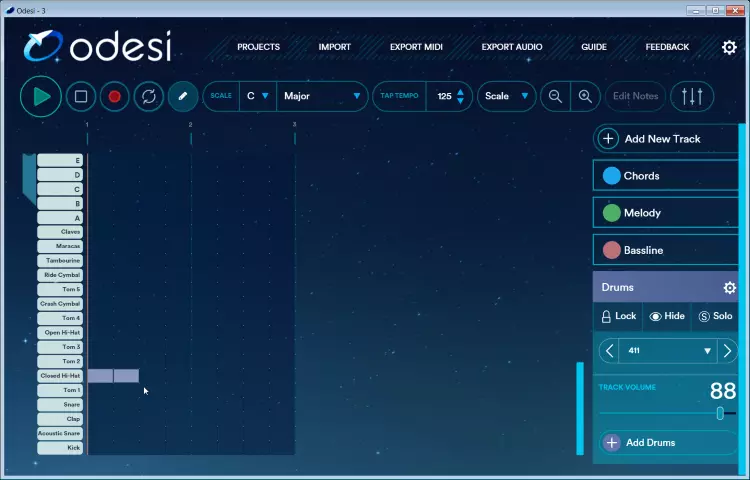Click the TAP TEMPO button

click(399, 96)
